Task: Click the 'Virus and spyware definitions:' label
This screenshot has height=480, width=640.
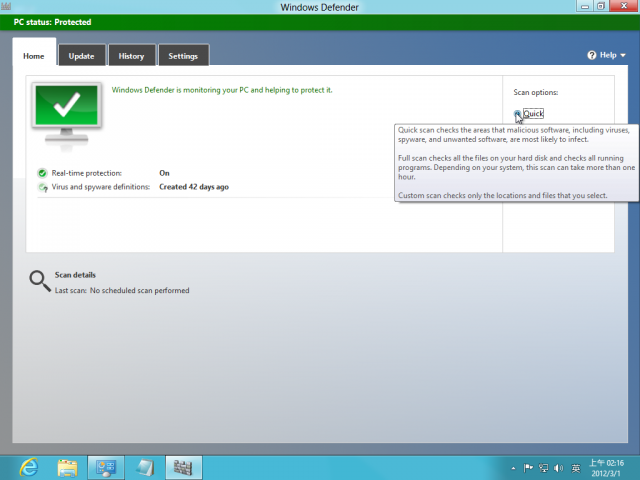Action: pyautogui.click(x=101, y=187)
